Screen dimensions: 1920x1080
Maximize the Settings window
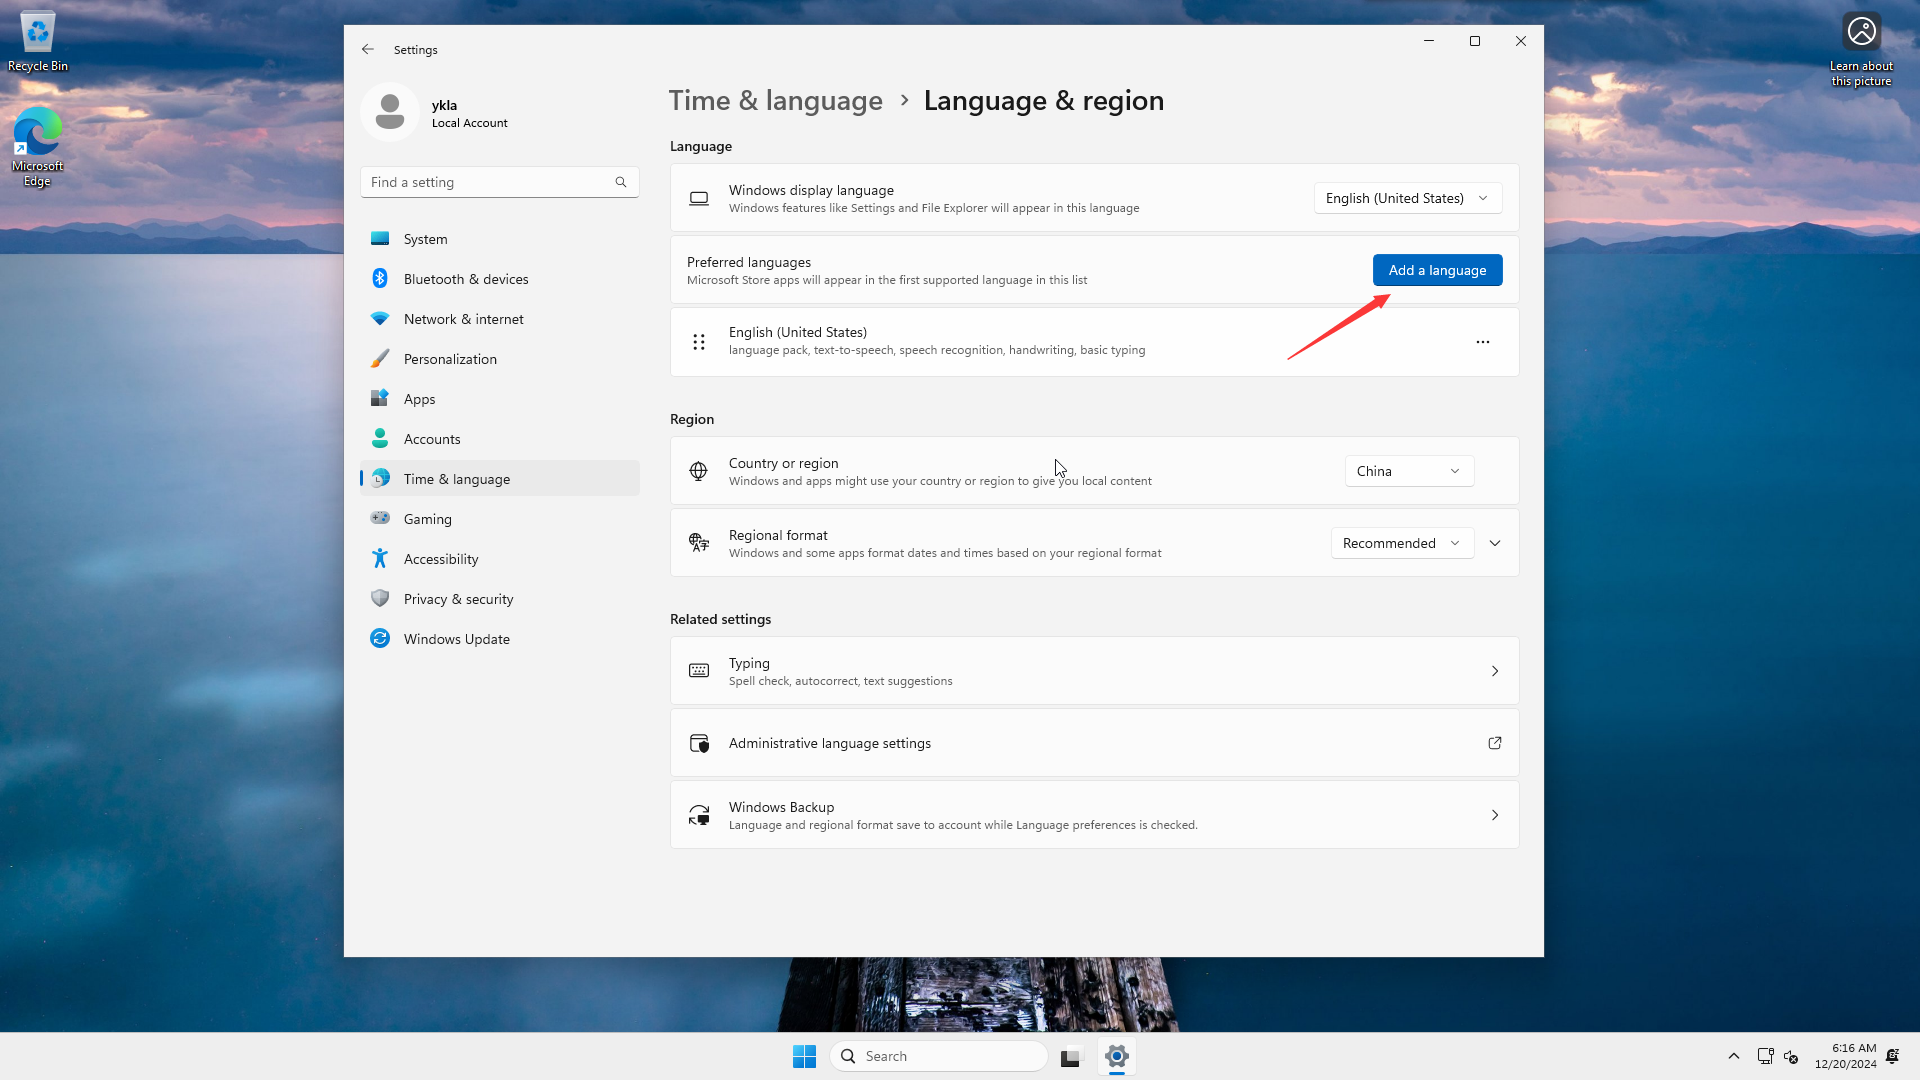(1475, 41)
